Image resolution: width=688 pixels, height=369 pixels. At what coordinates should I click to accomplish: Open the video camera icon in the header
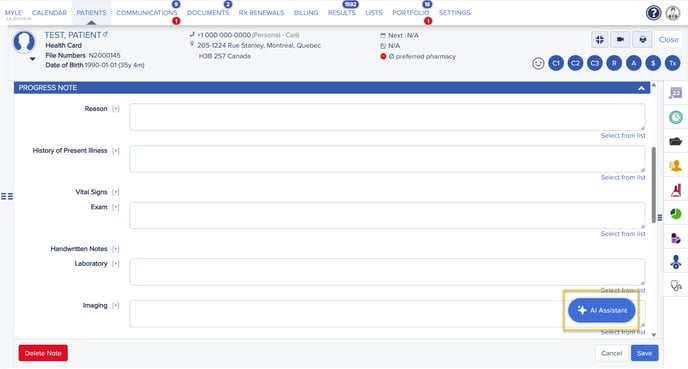point(620,39)
